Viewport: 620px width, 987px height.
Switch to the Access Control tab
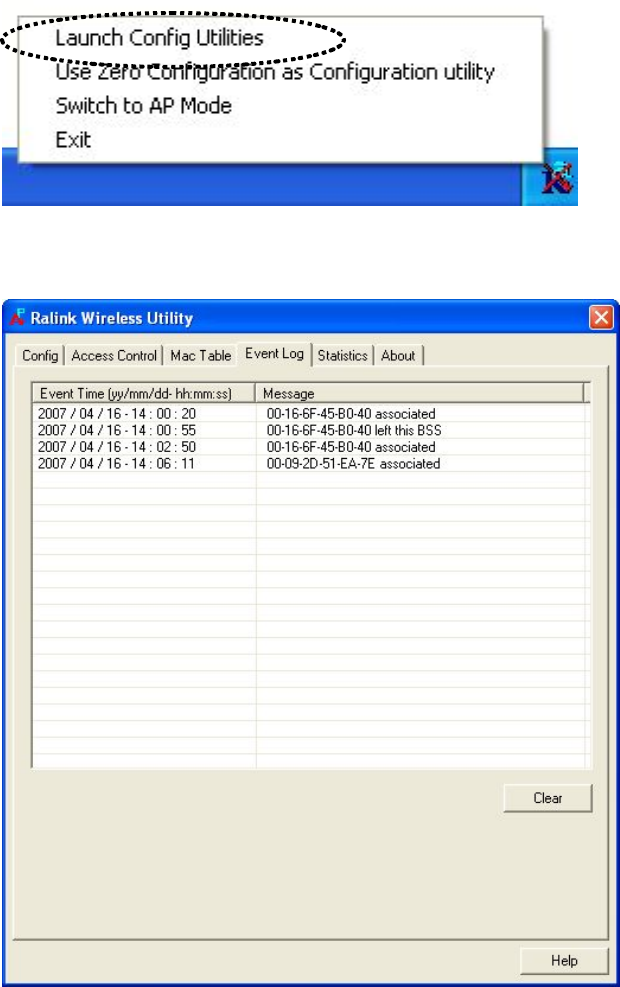pos(114,356)
